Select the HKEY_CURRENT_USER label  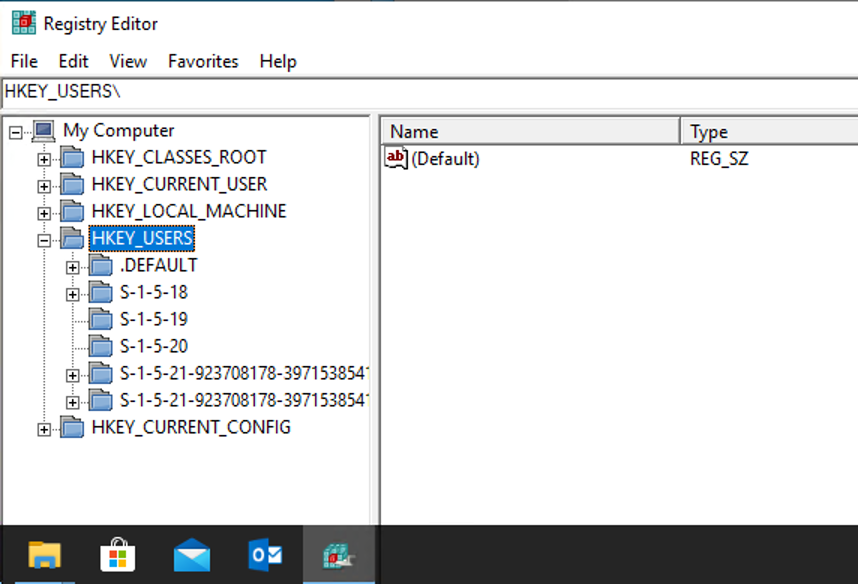click(x=179, y=184)
